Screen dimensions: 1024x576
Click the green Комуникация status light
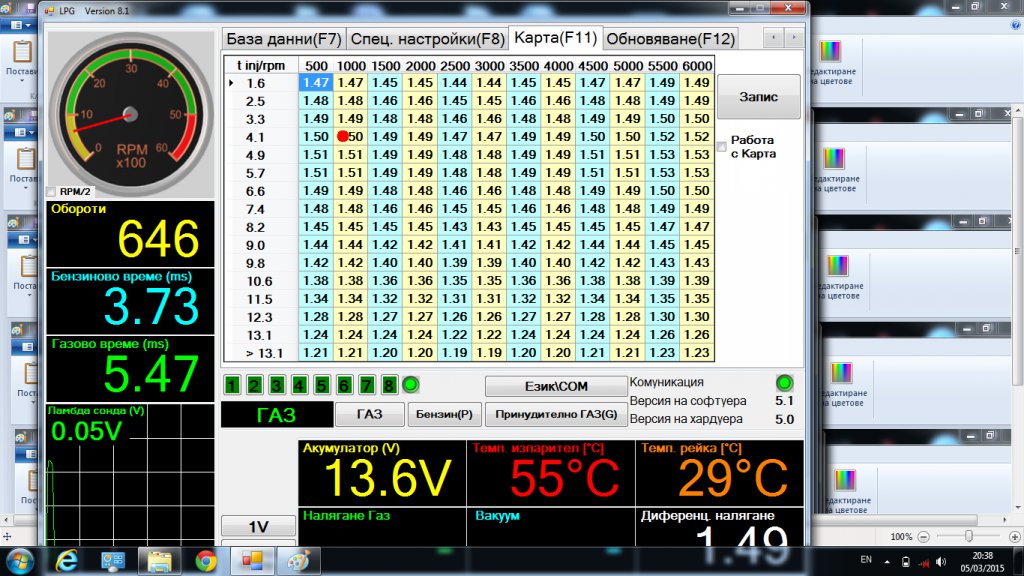(x=784, y=382)
